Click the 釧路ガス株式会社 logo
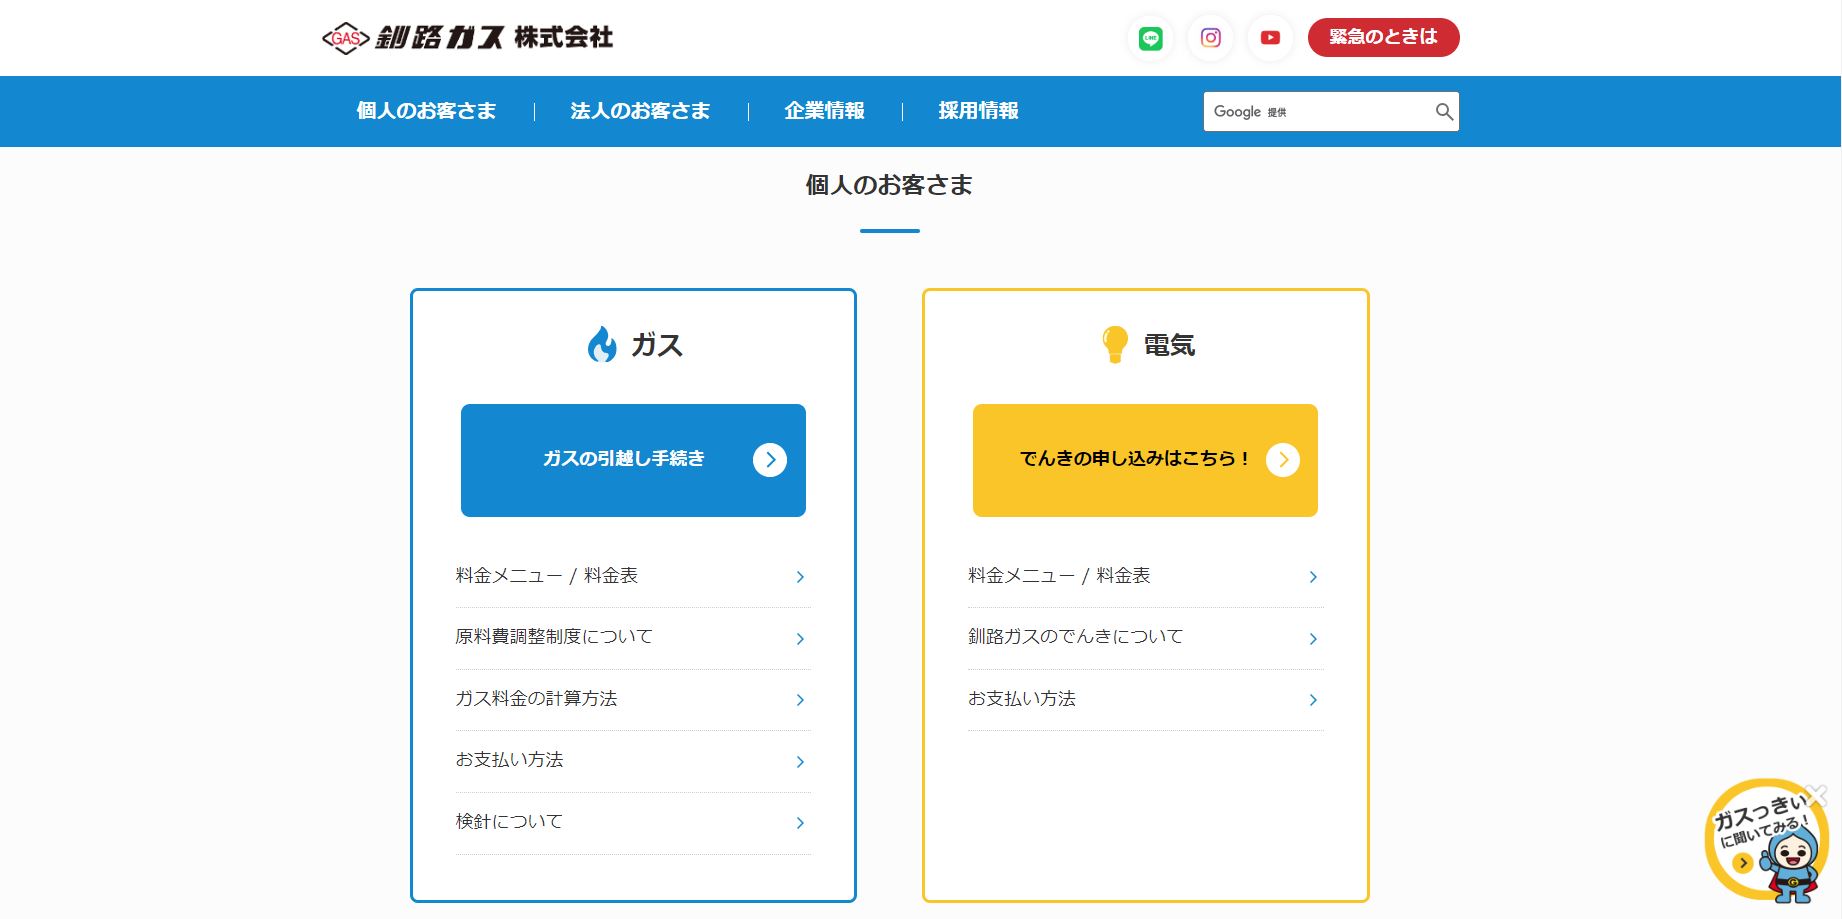1842x919 pixels. click(x=467, y=37)
